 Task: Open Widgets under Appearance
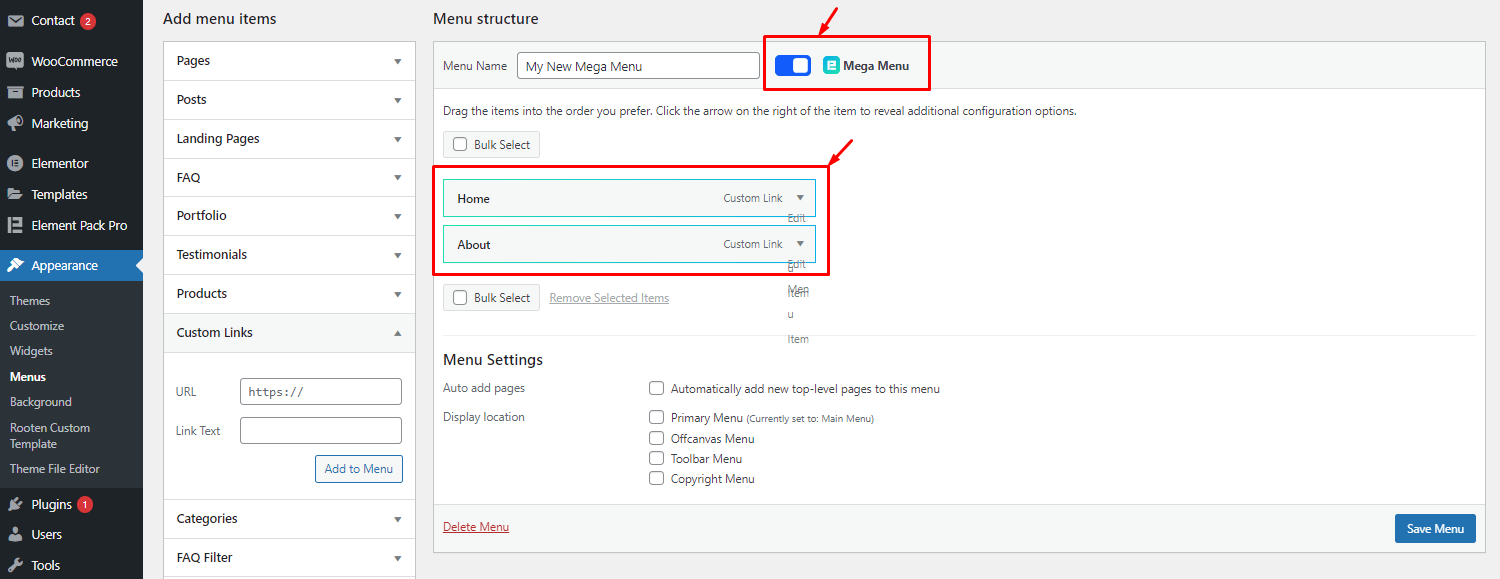coord(31,351)
